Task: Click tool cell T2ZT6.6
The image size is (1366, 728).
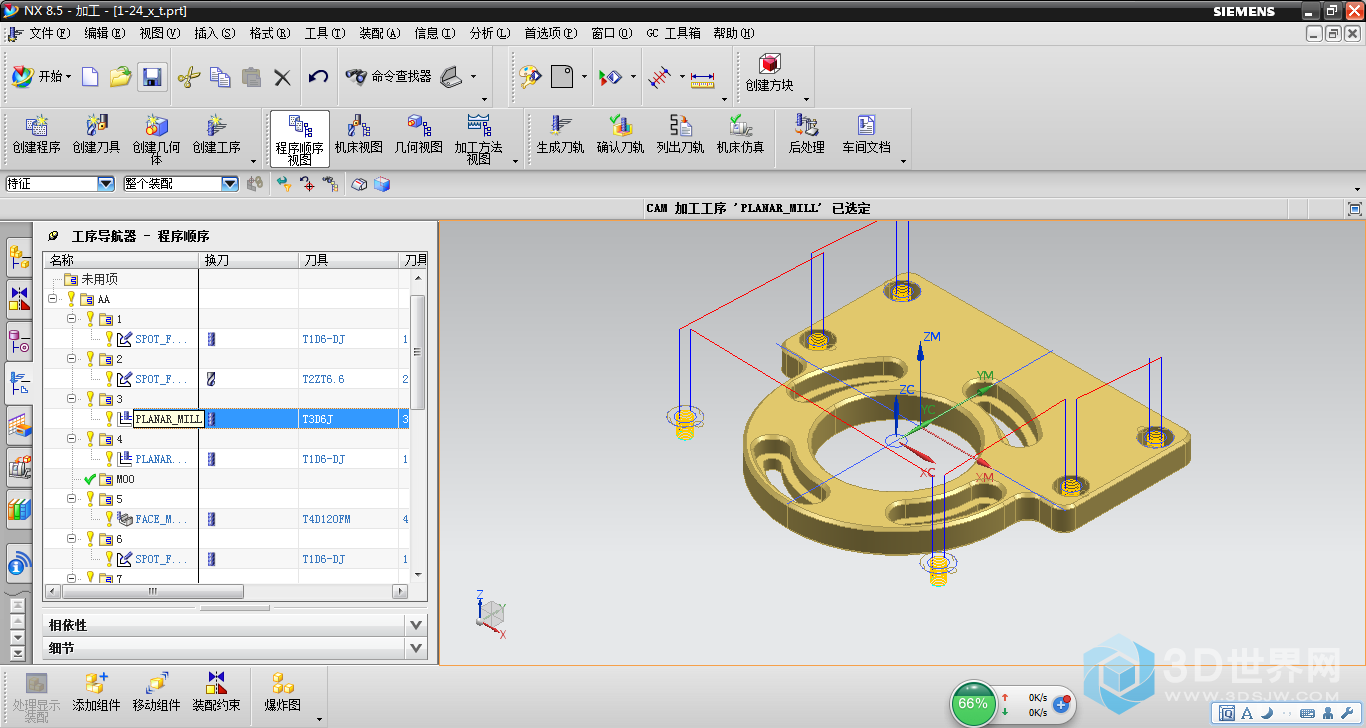Action: coord(323,379)
